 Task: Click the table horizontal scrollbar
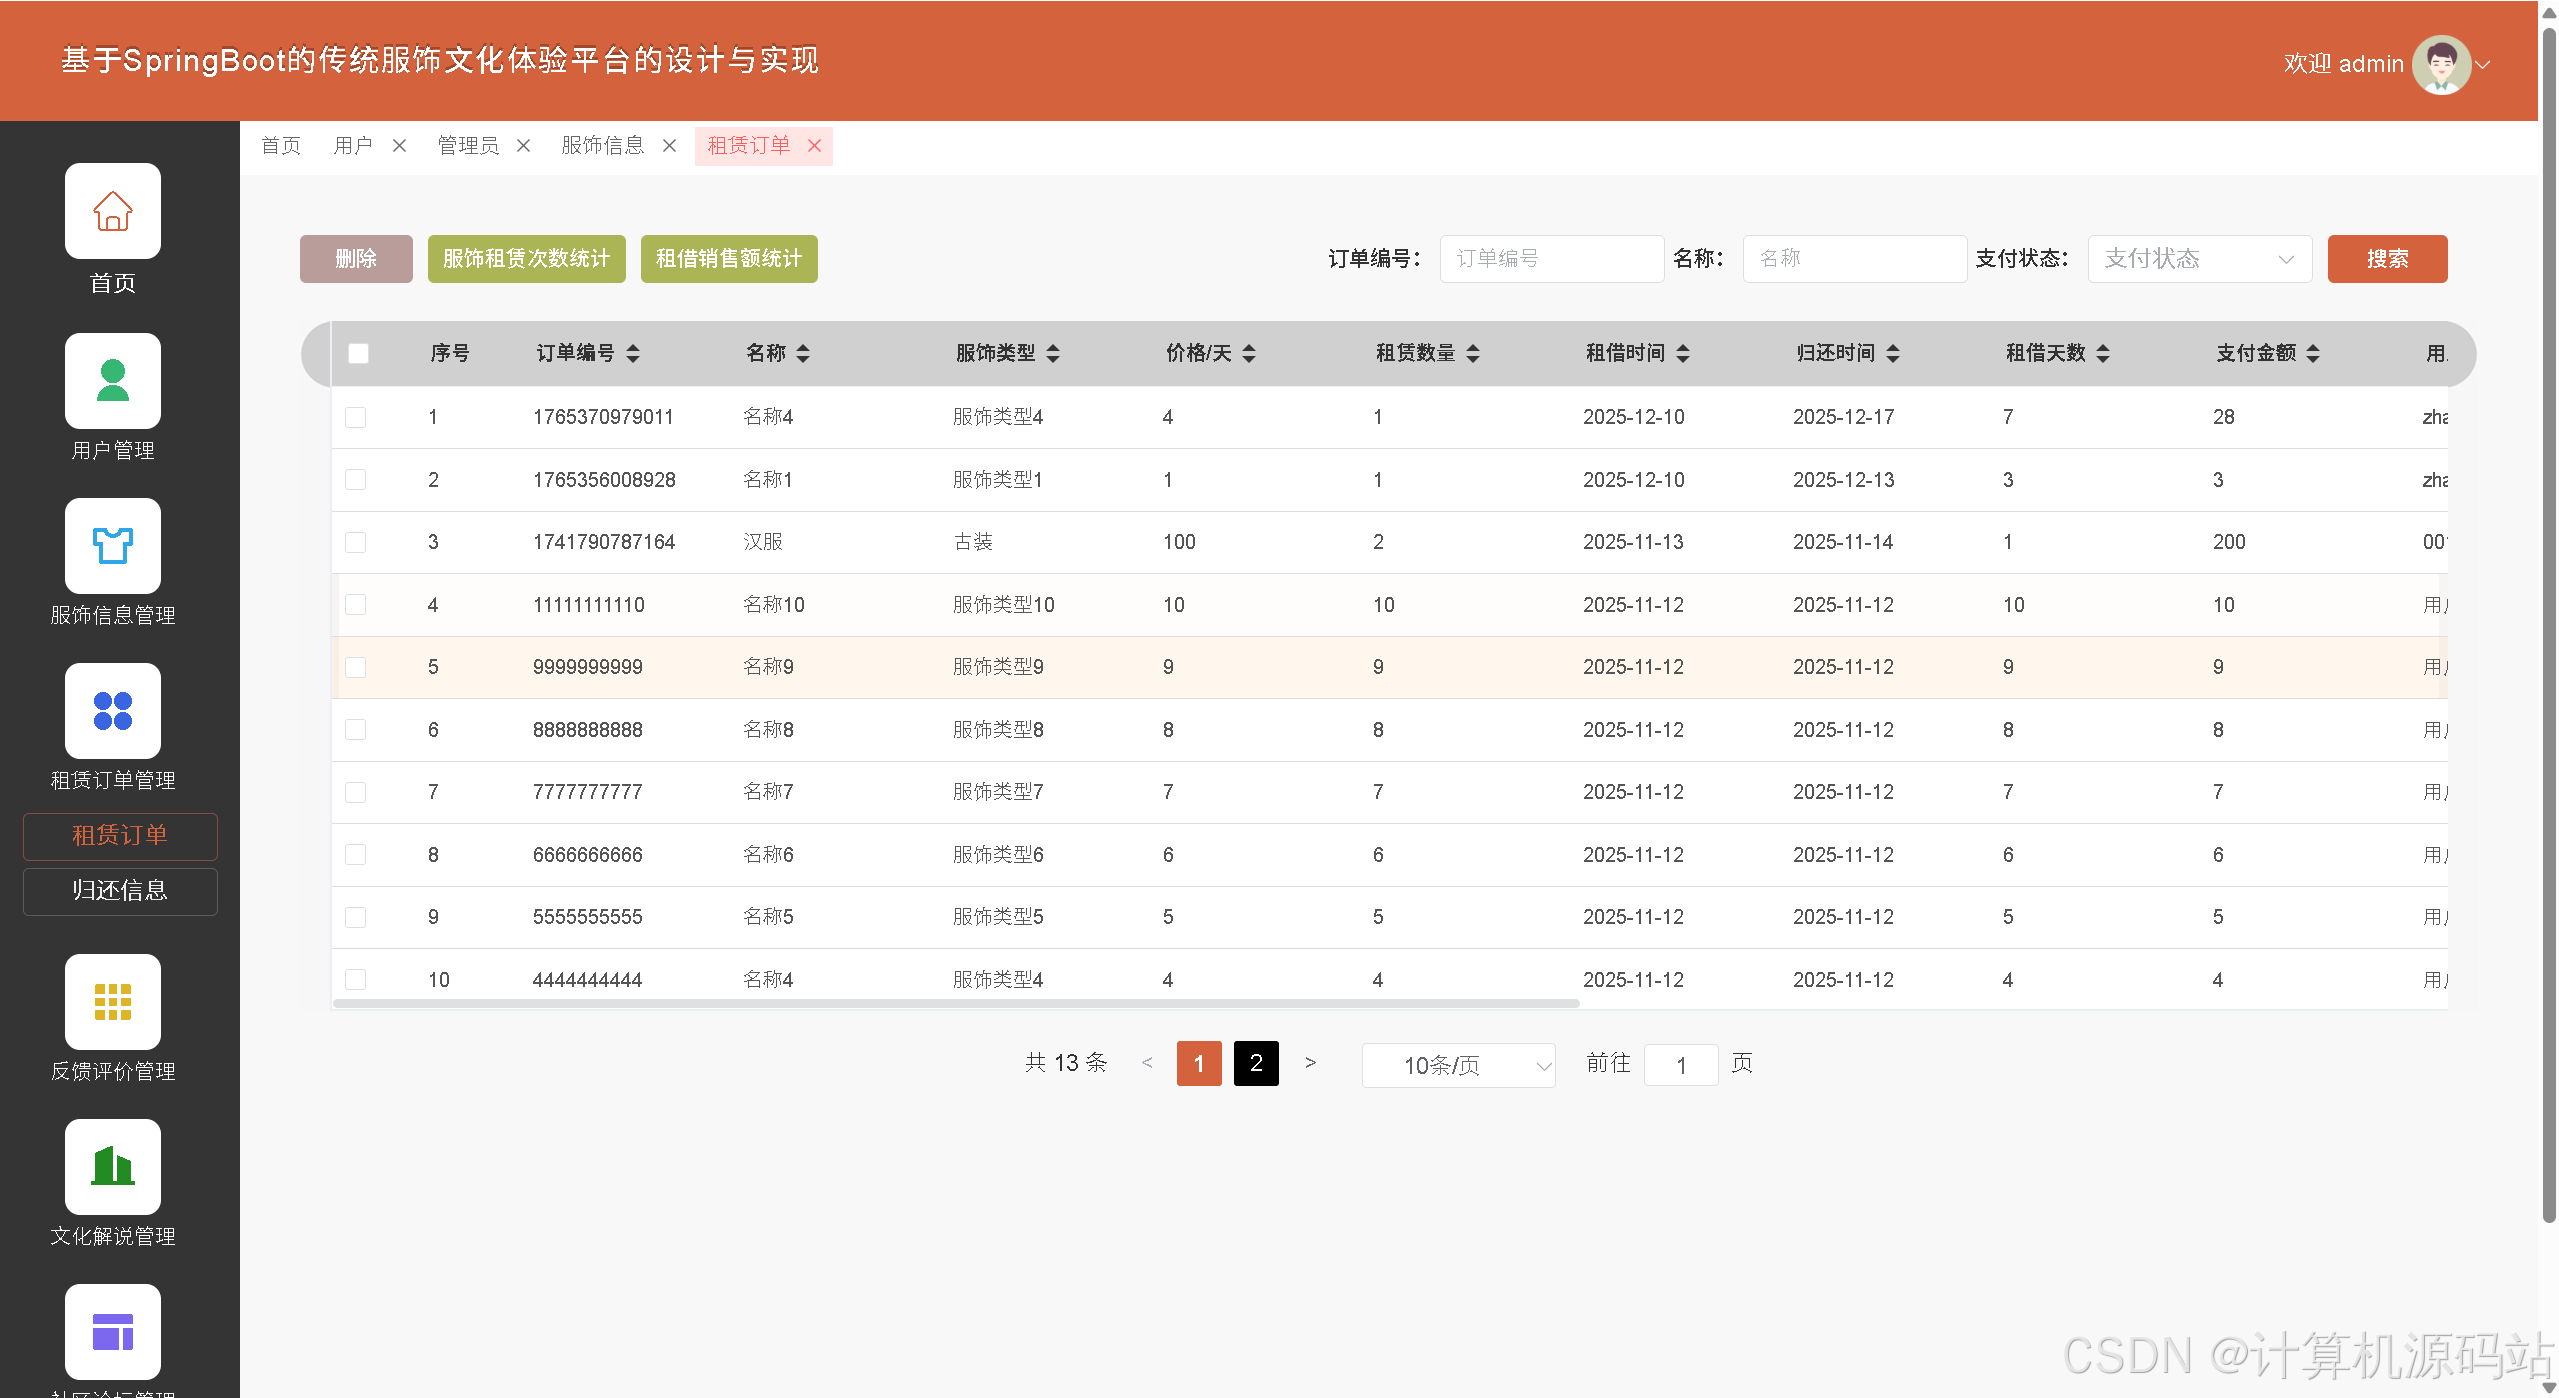[x=955, y=1003]
